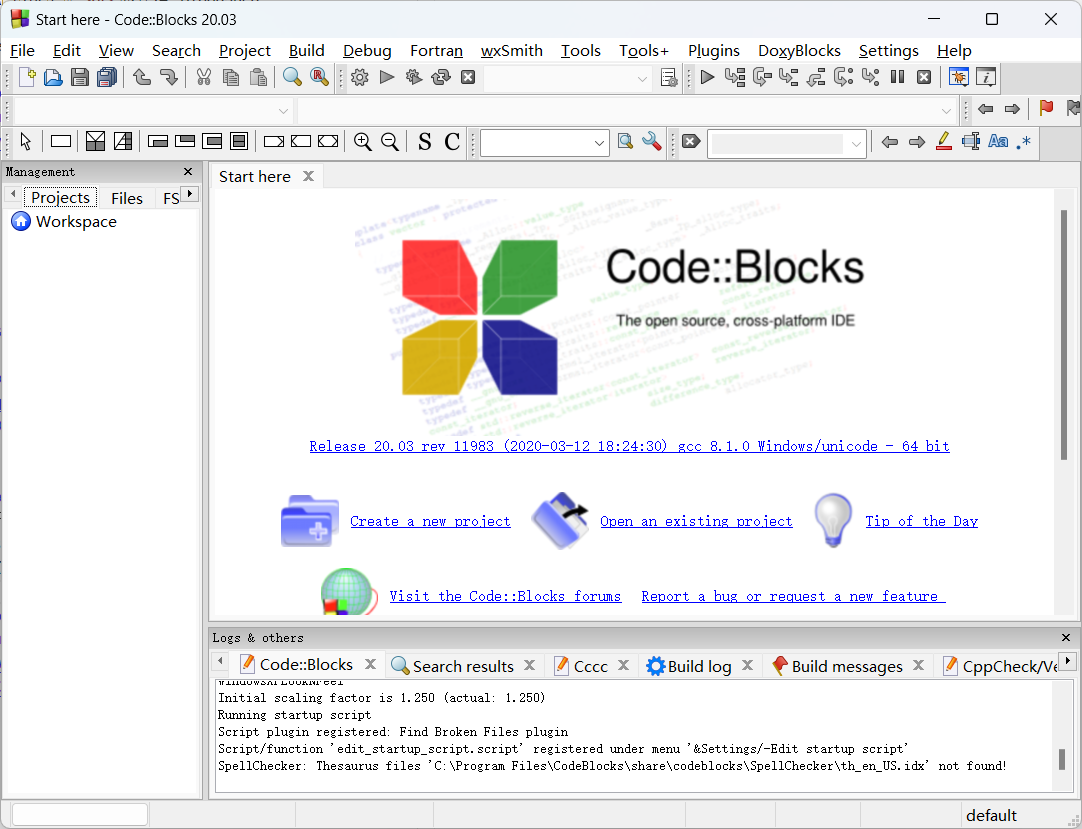Open the wxSmith menu

[x=511, y=50]
